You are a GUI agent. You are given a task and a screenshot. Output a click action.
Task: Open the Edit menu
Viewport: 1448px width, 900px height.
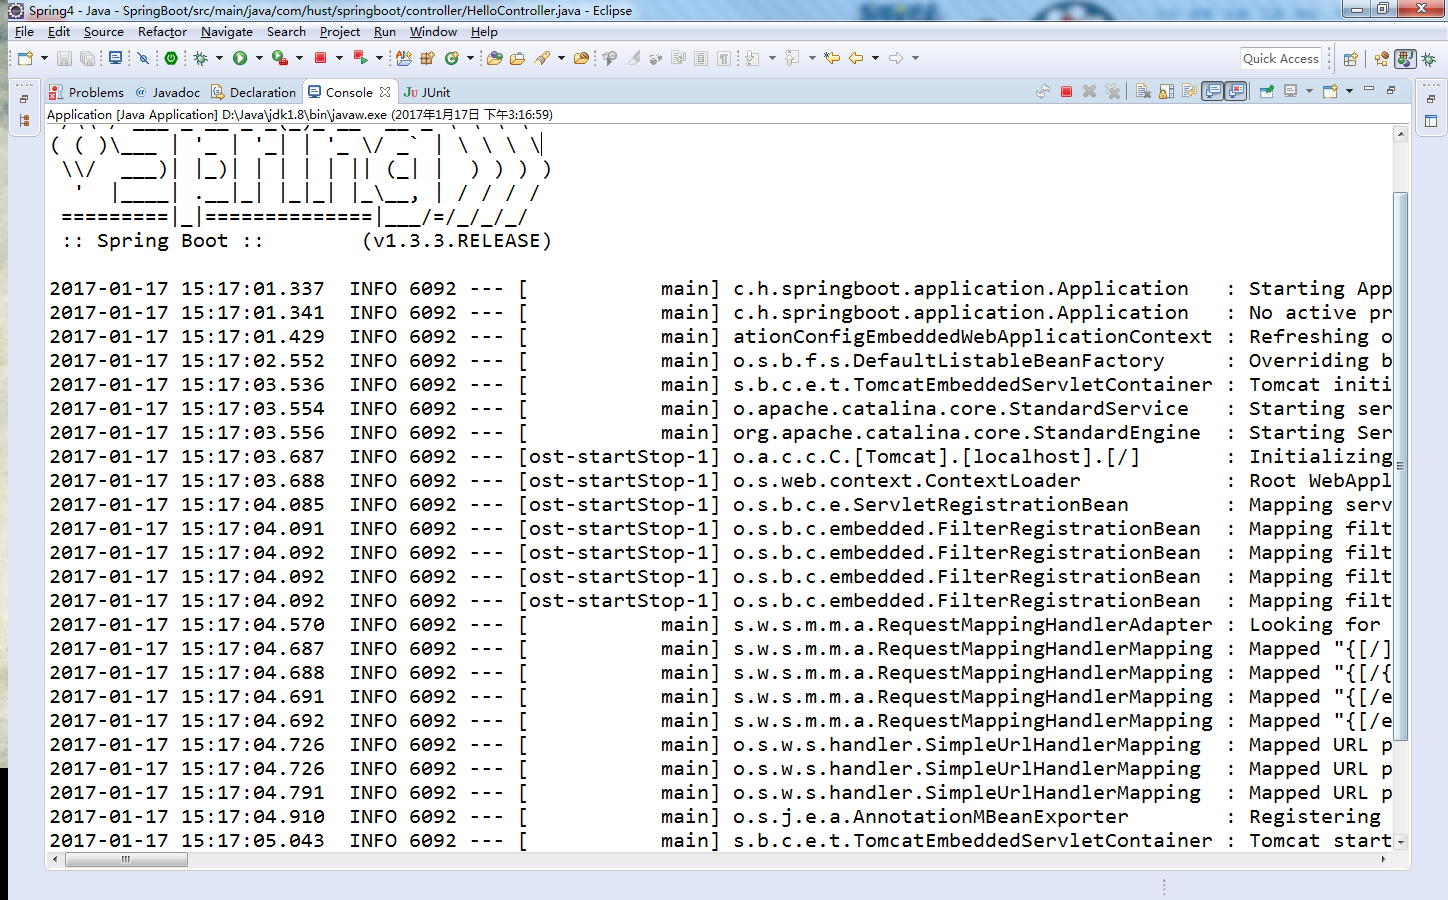tap(59, 32)
